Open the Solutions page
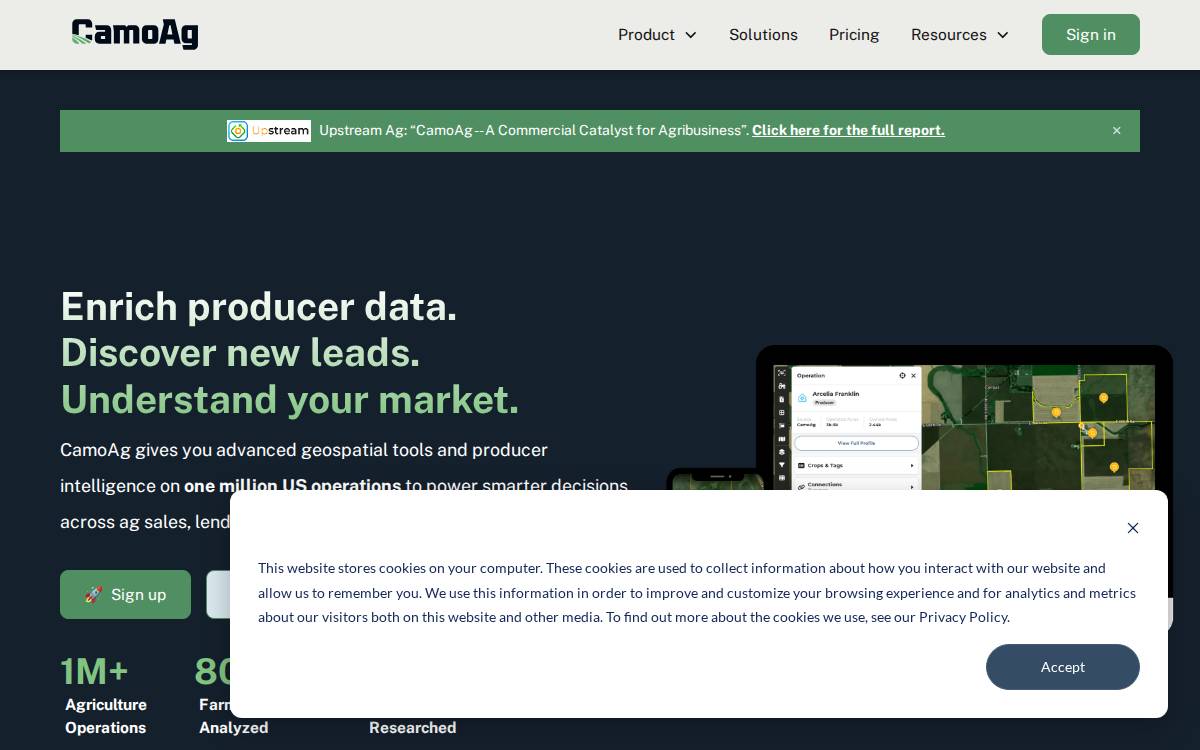Screen dimensions: 1200x750 pyautogui.click(x=763, y=35)
